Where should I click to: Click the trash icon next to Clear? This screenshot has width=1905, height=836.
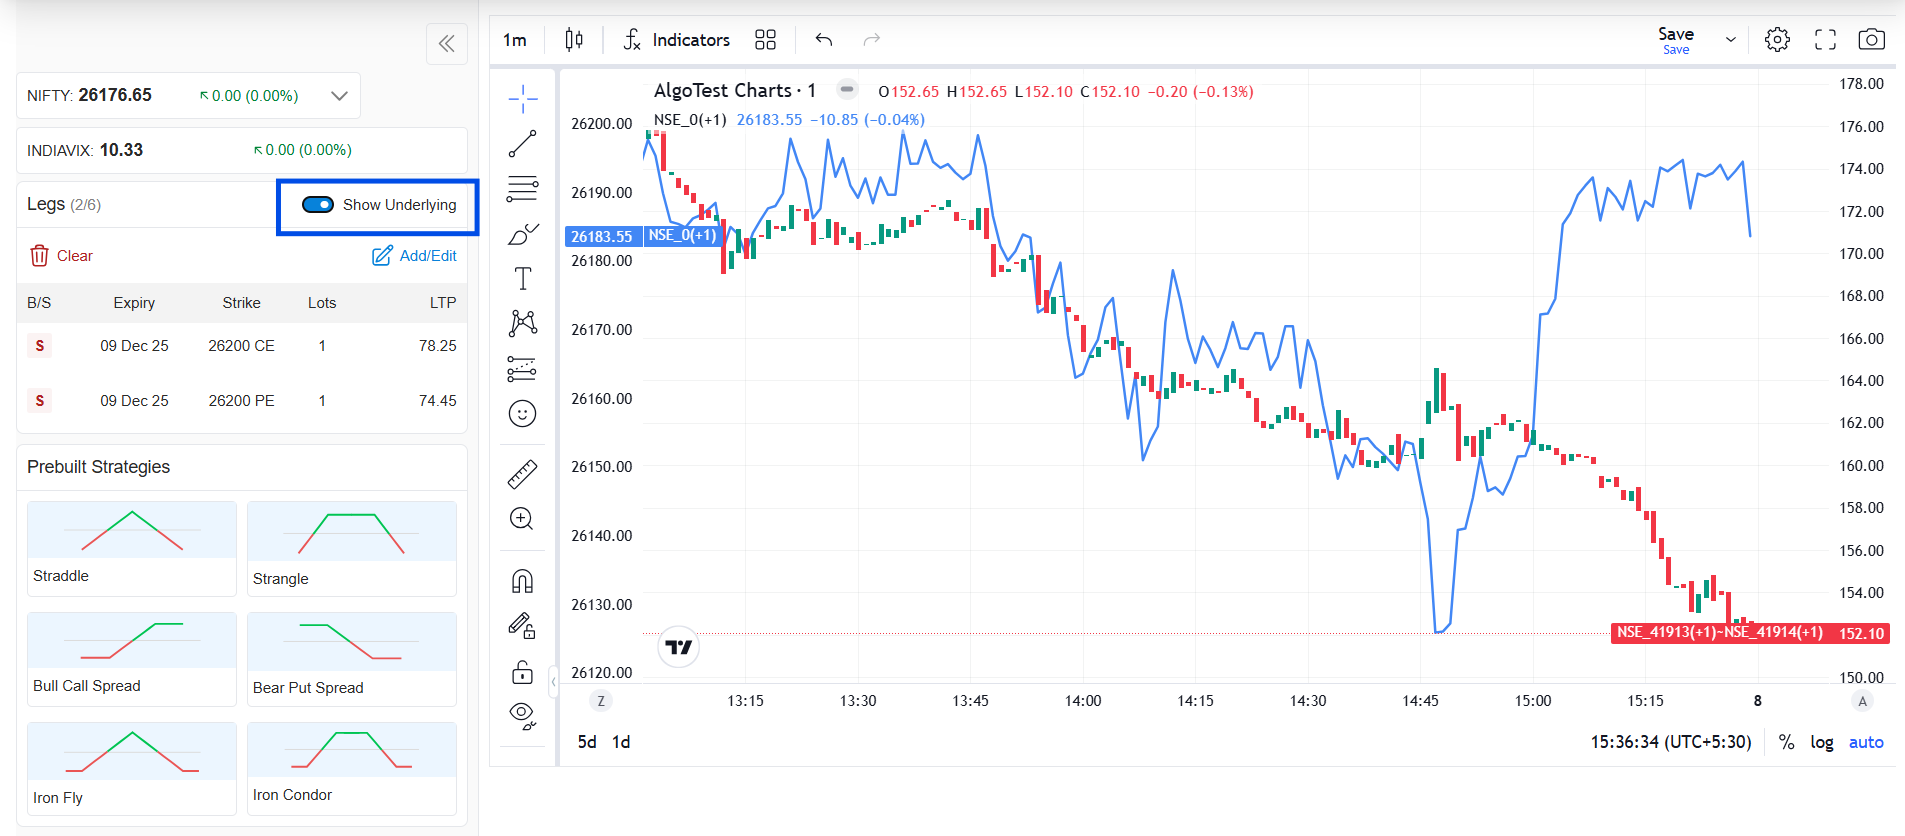[x=39, y=256]
